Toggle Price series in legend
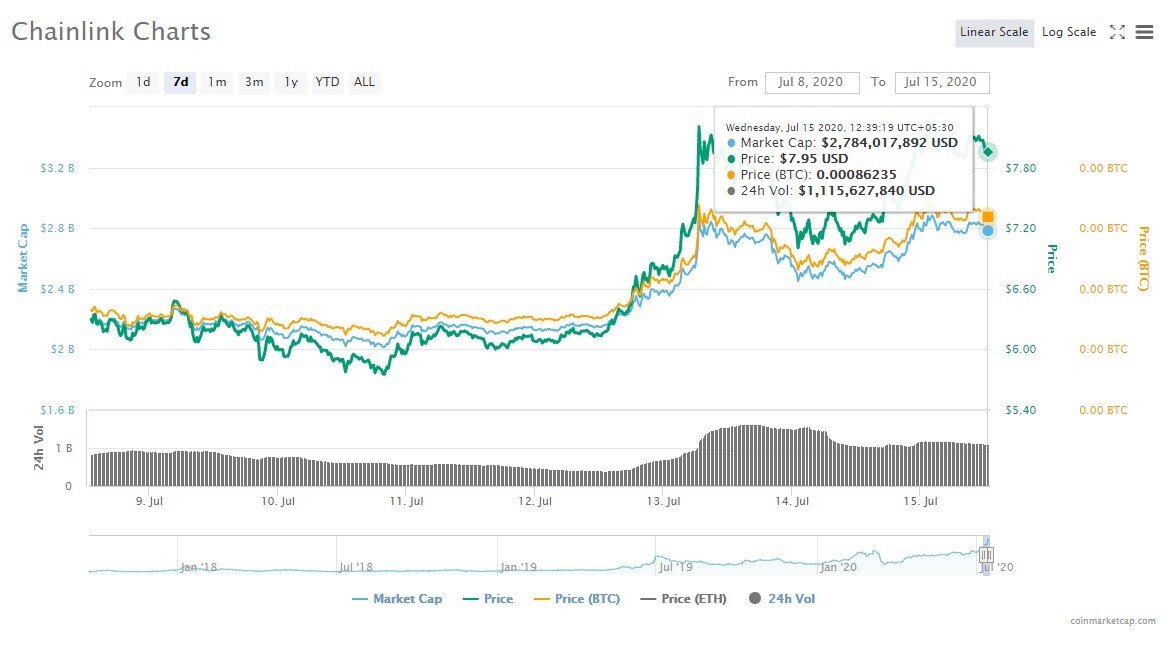Viewport: 1175px width, 653px height. coord(489,598)
